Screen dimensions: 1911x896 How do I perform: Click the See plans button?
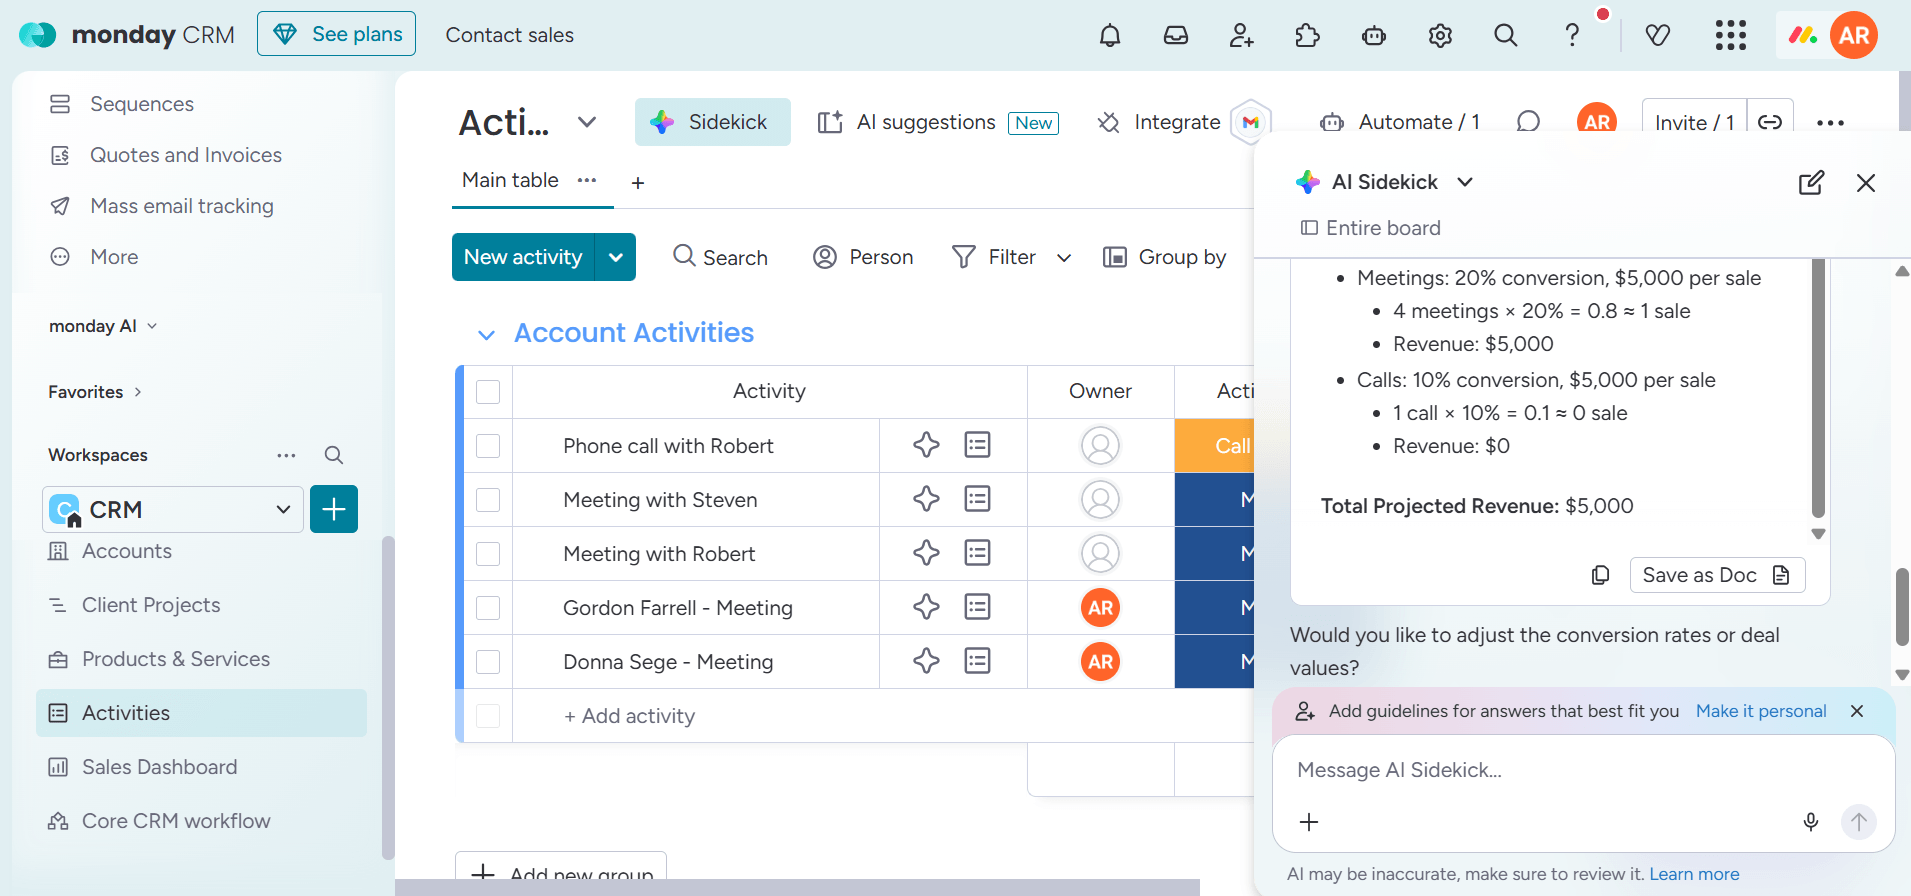click(x=337, y=34)
